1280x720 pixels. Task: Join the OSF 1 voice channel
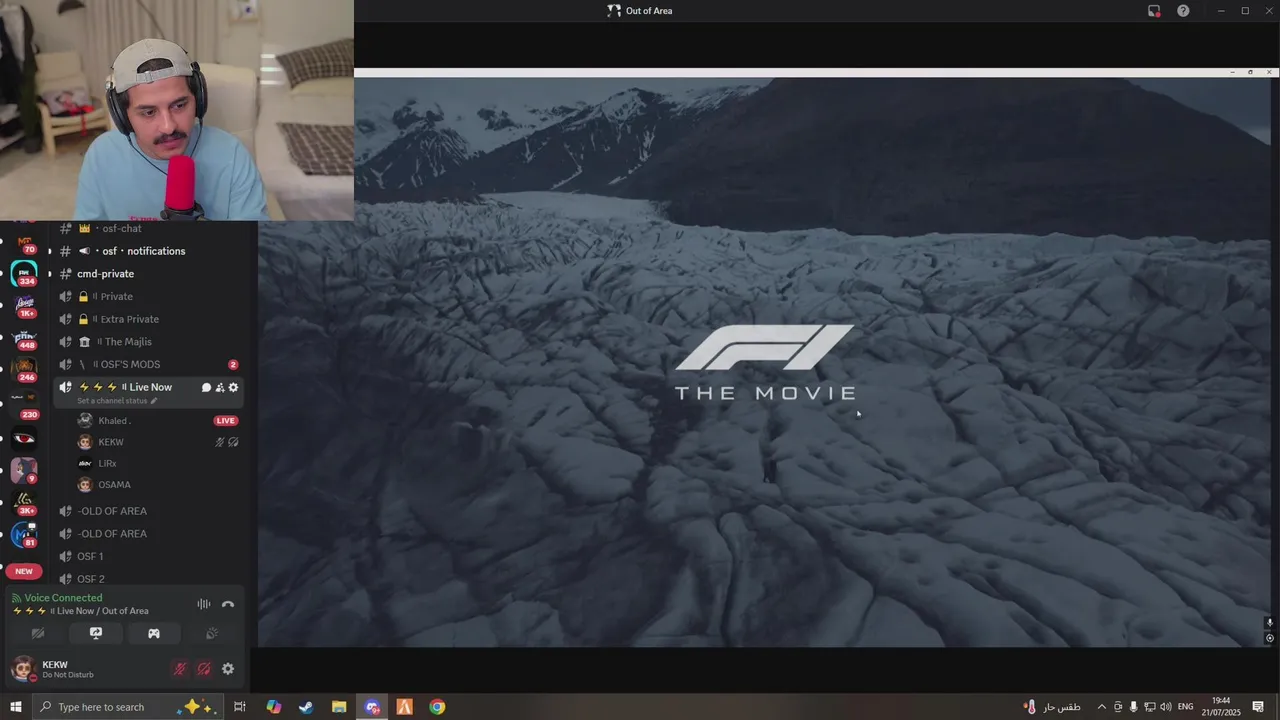pyautogui.click(x=90, y=556)
